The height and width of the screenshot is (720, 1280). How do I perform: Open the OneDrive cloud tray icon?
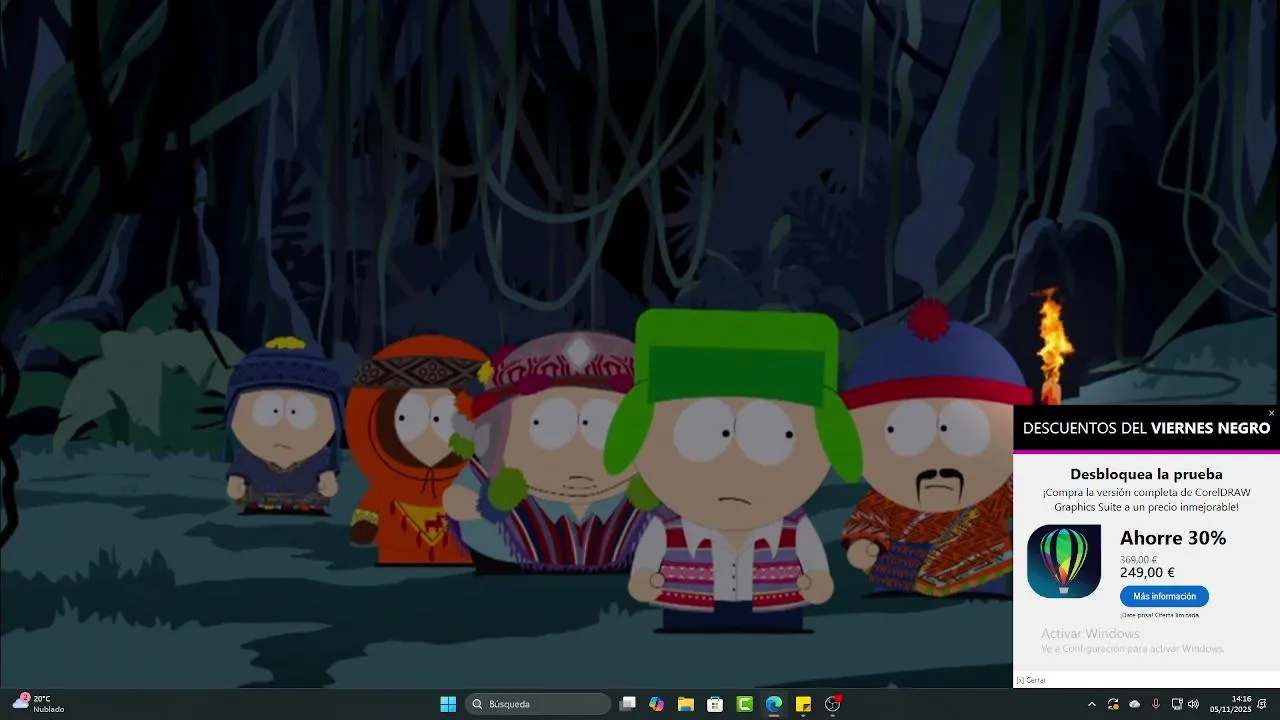1134,704
